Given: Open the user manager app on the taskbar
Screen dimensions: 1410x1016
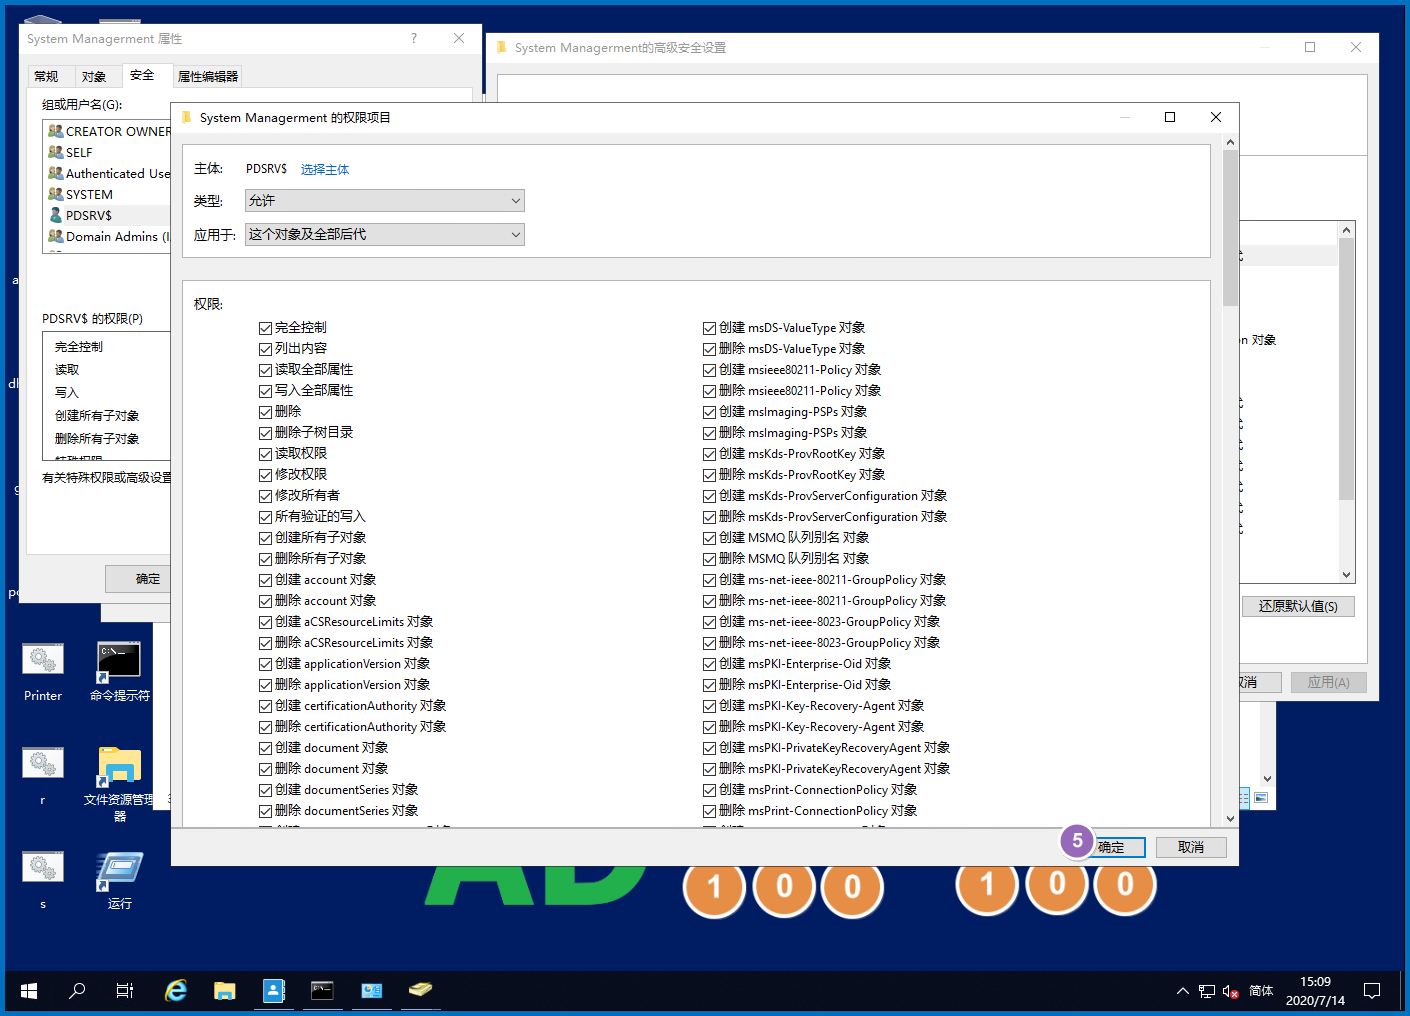Looking at the screenshot, I should tap(274, 991).
